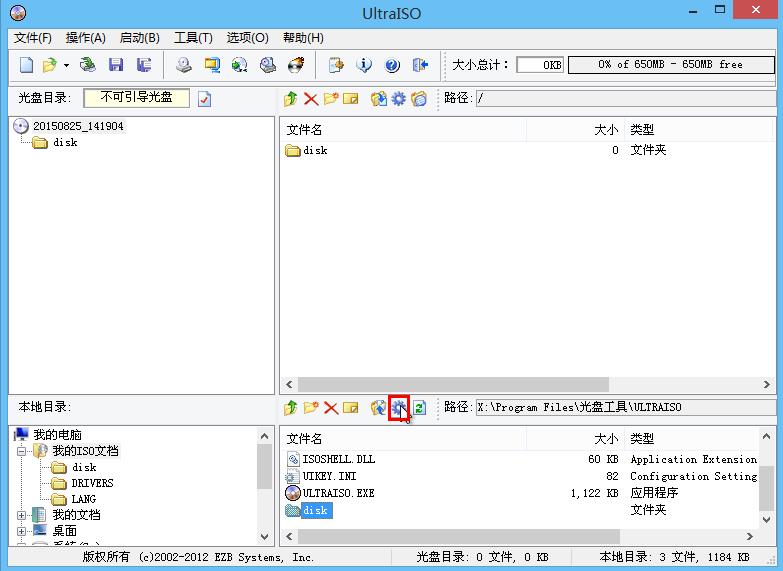
Task: Click the gear icon in the image toolbar
Action: (398, 99)
